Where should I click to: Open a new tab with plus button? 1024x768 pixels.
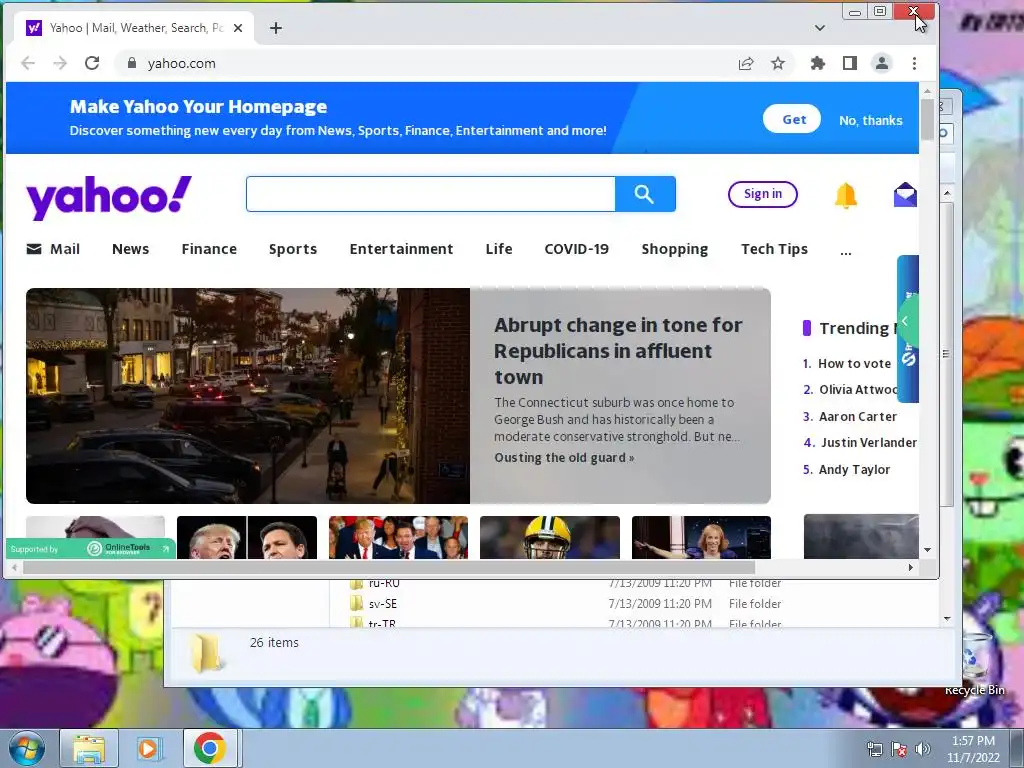click(x=276, y=28)
